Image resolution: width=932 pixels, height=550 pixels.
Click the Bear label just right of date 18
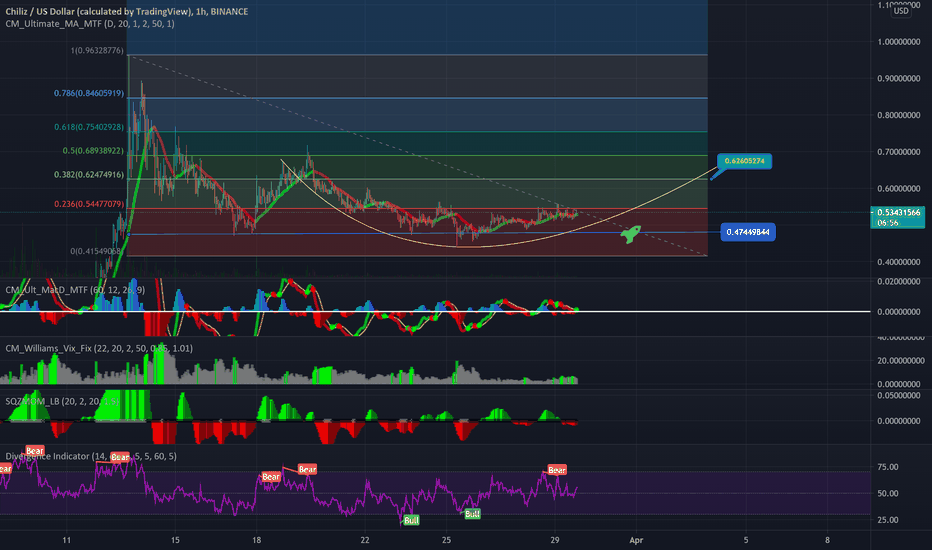[271, 477]
